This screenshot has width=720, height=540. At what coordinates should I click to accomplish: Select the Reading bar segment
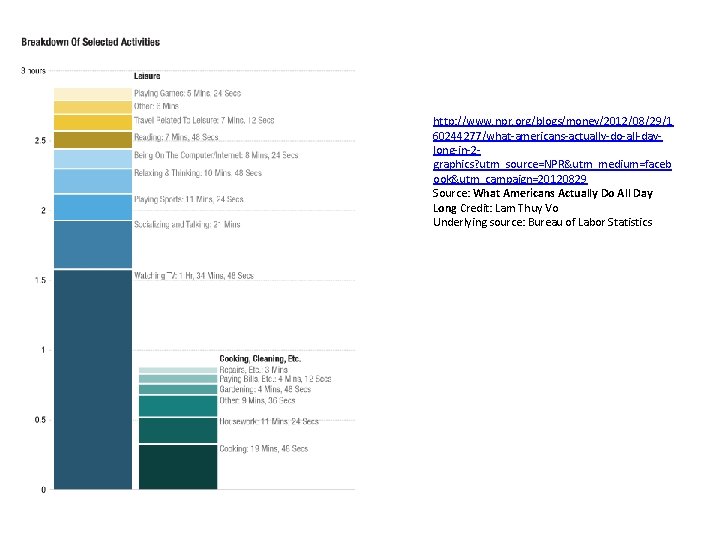coord(93,140)
